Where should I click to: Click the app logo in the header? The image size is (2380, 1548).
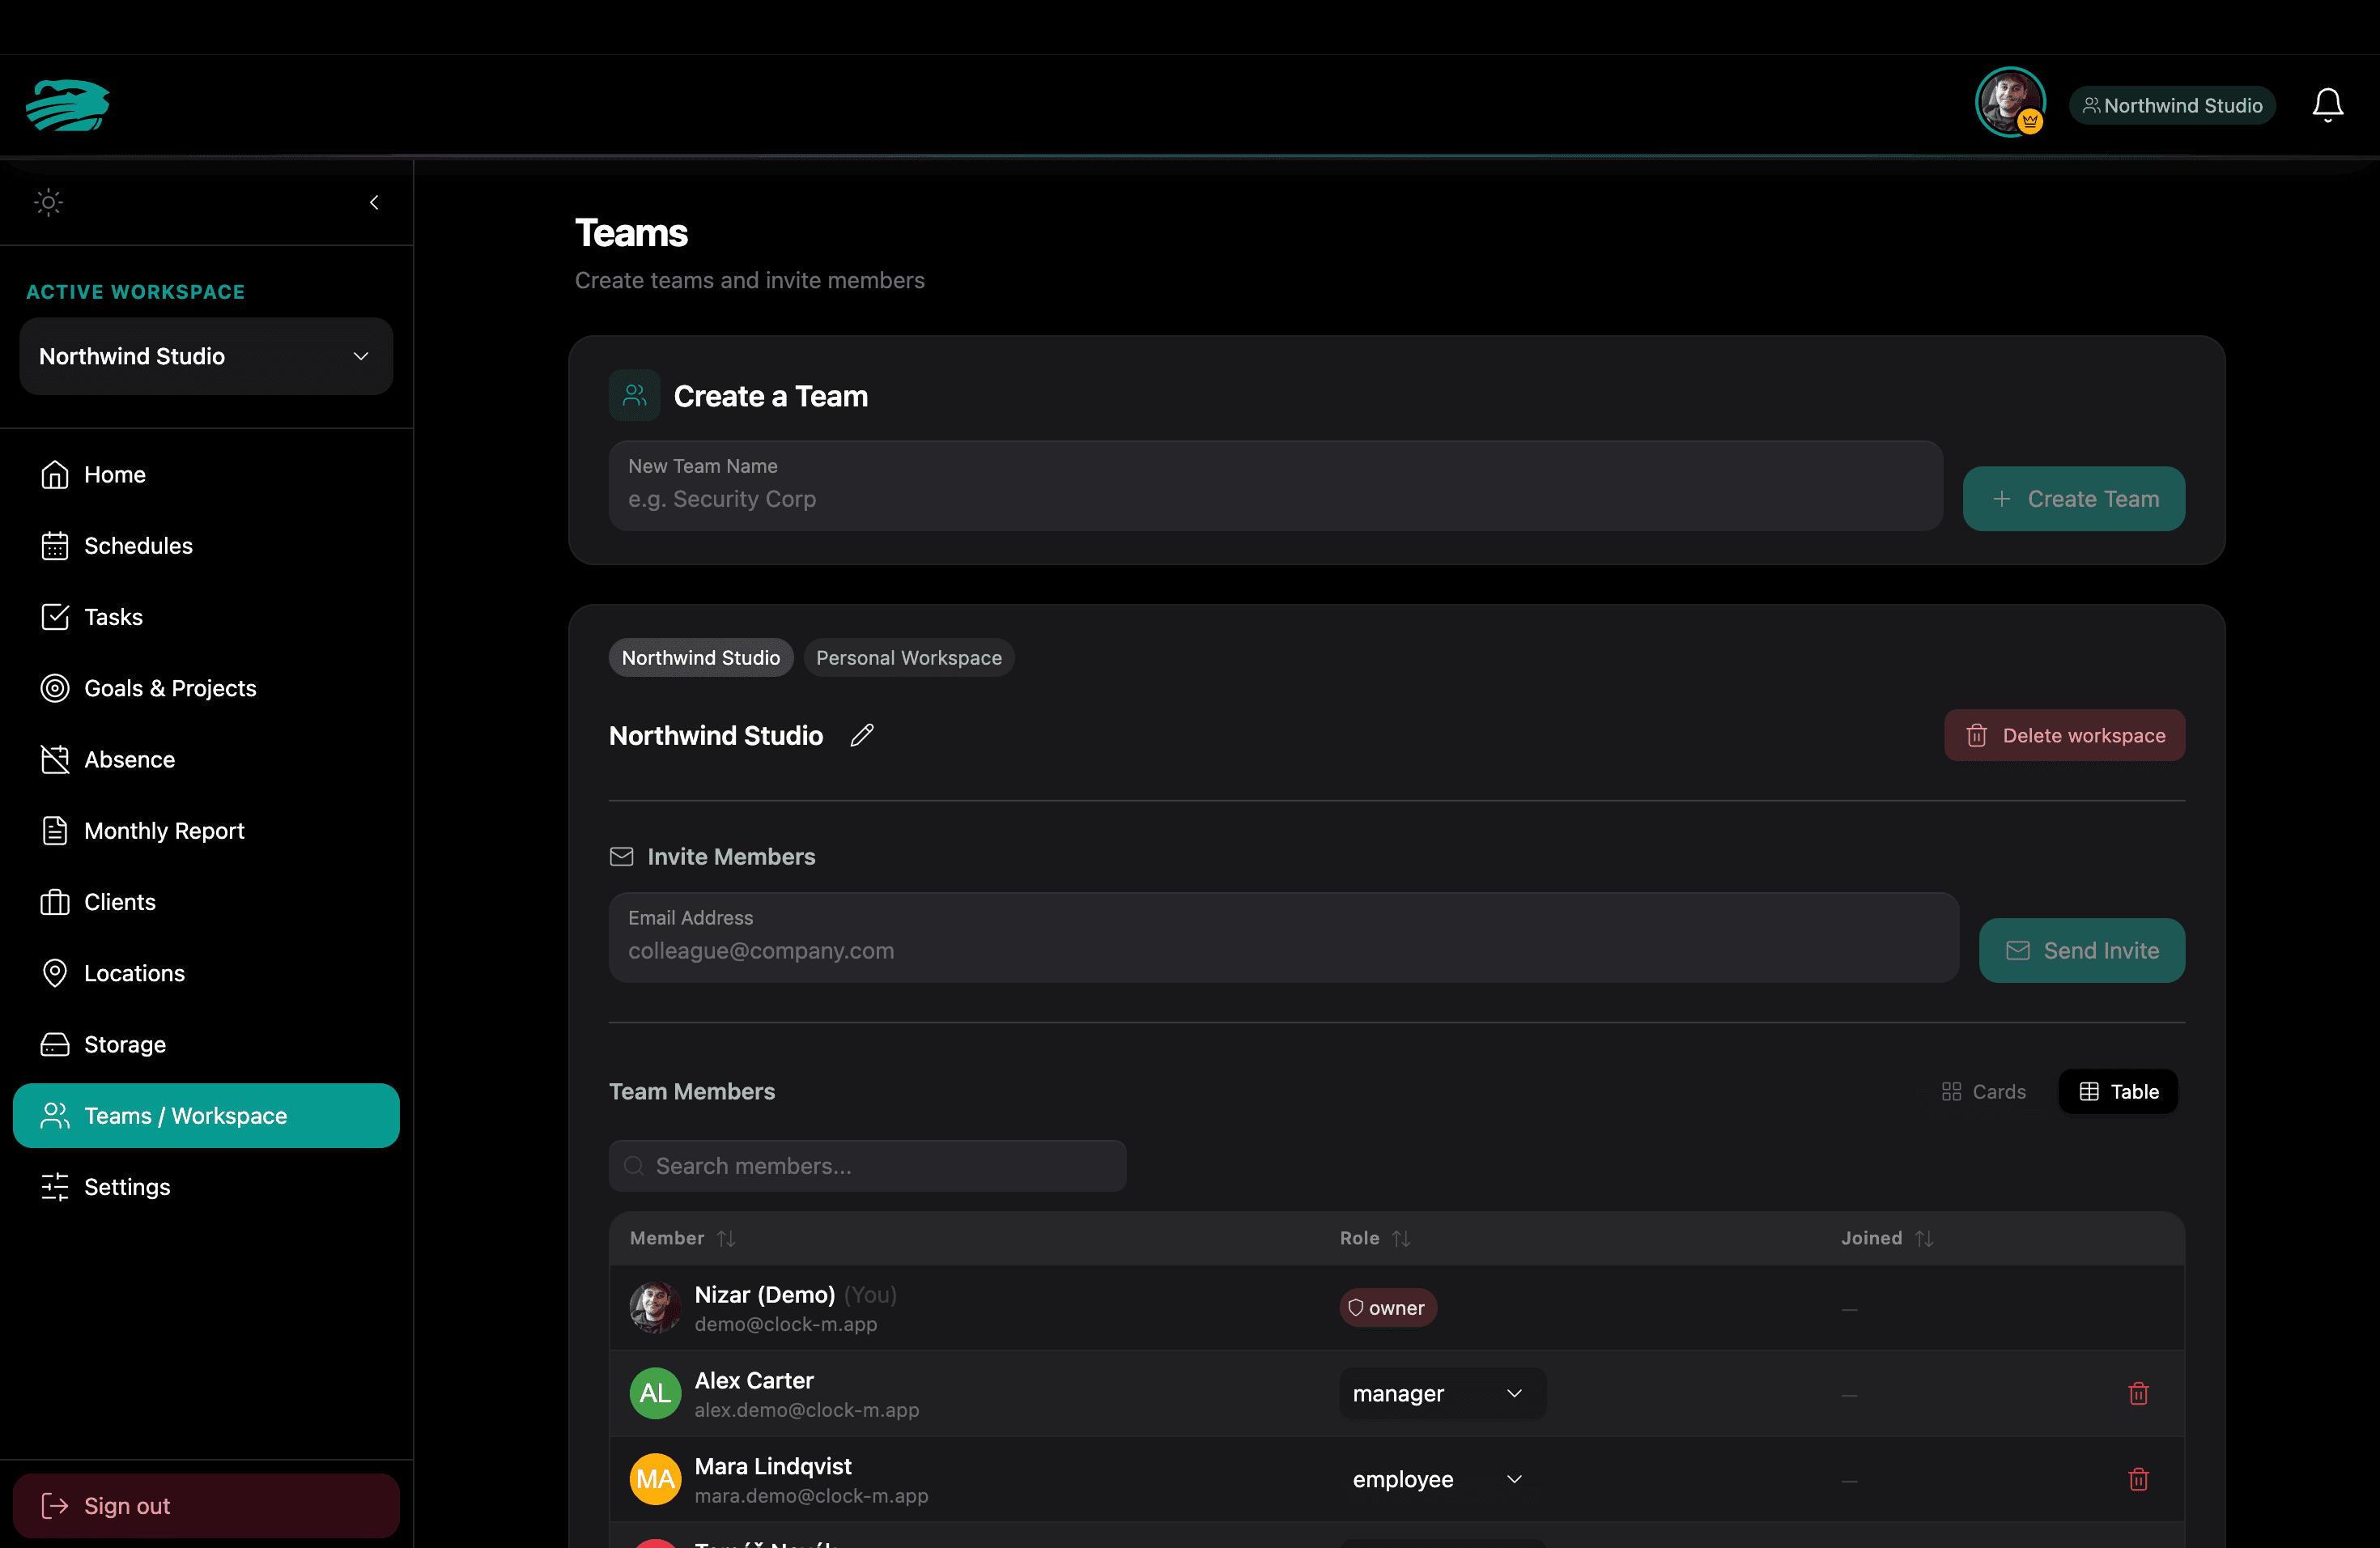click(x=68, y=105)
